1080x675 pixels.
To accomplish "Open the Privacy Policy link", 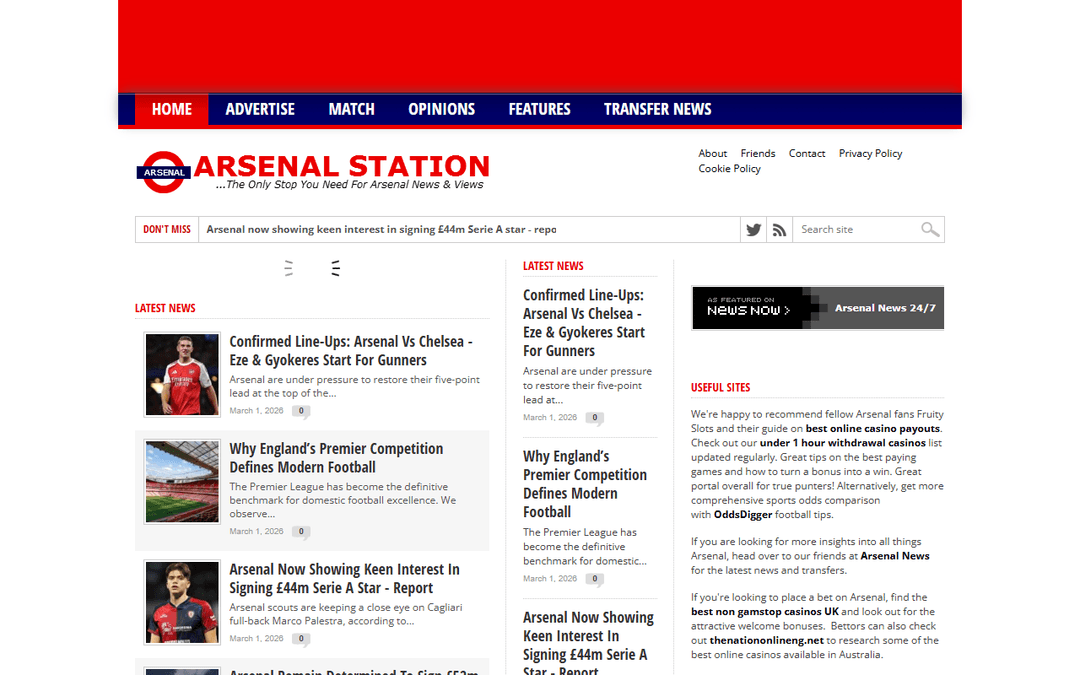I will pyautogui.click(x=870, y=154).
